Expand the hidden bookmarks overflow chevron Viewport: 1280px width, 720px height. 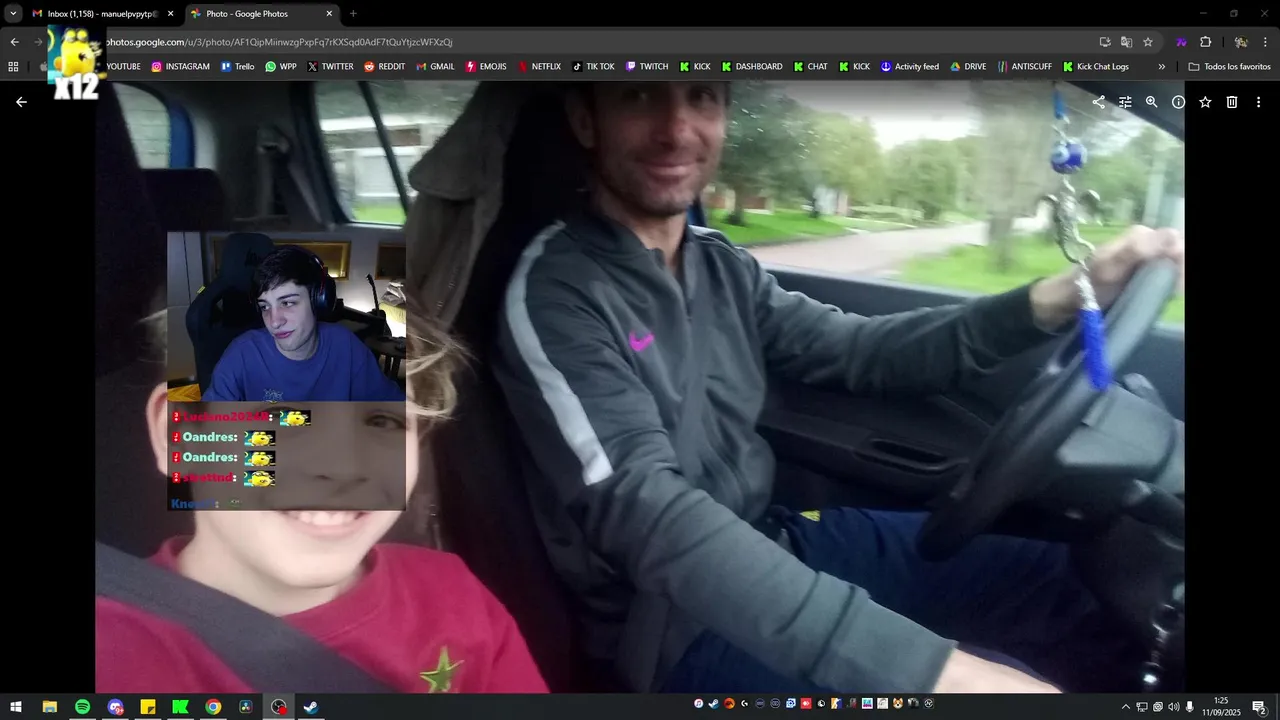point(1161,67)
